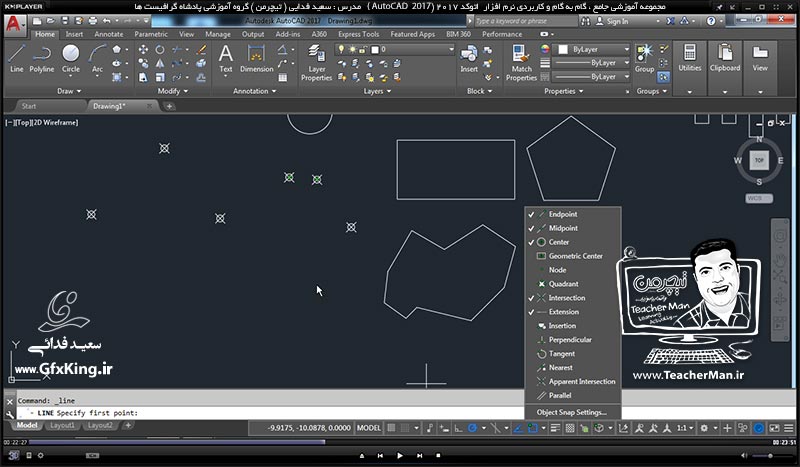Screen dimensions: 800x467
Task: Activate Match Properties tool
Action: point(521,62)
